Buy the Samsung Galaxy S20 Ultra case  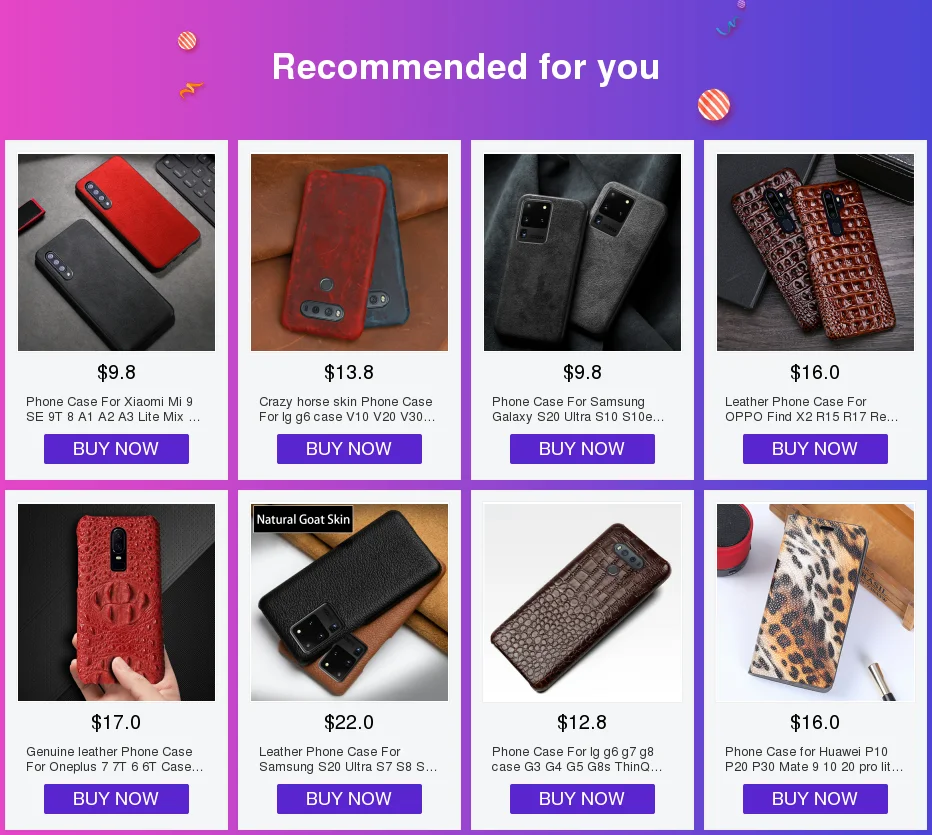click(x=582, y=449)
